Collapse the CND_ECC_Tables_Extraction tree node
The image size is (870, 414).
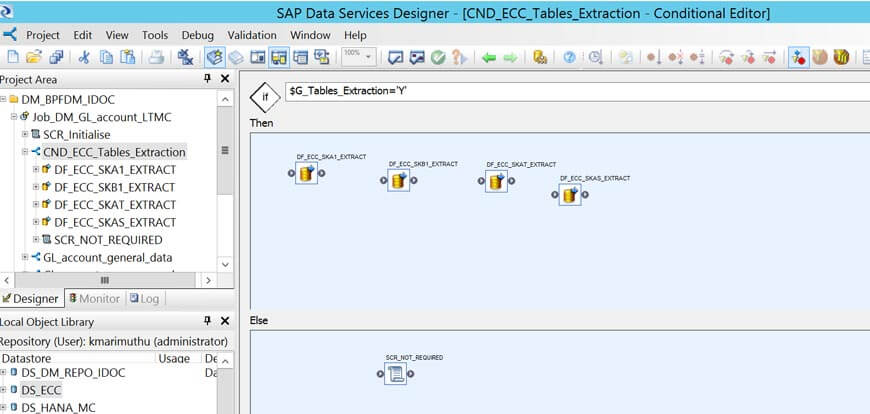(25, 152)
